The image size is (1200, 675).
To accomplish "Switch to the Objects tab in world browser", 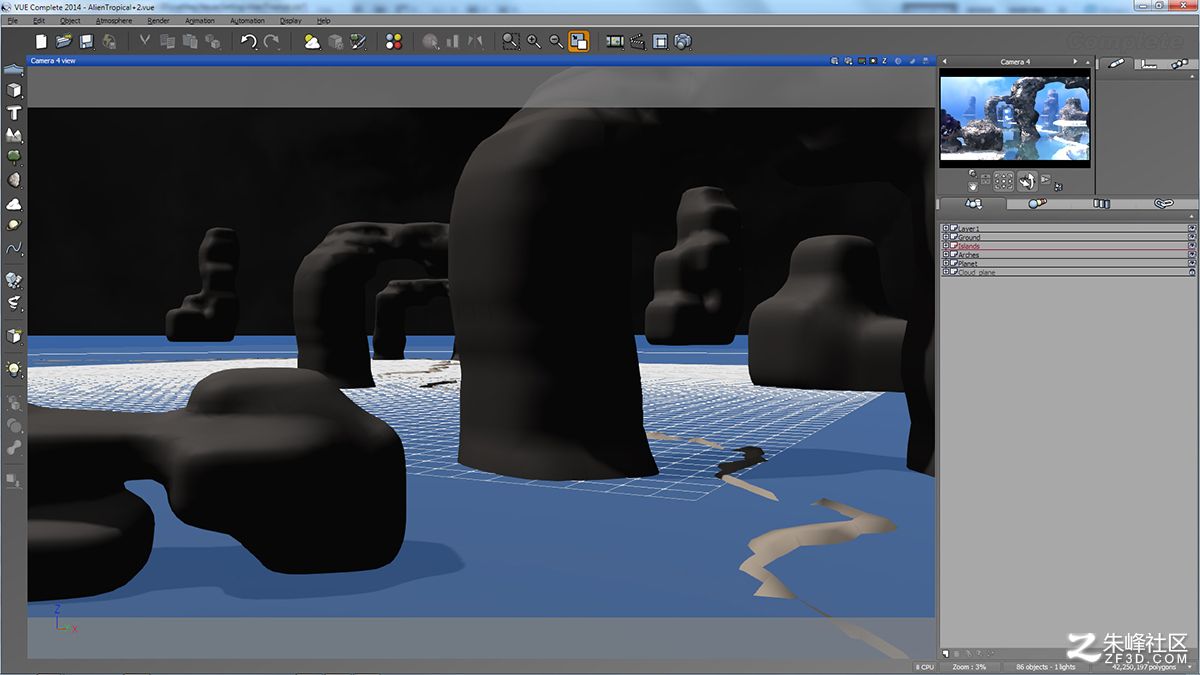I will click(x=972, y=204).
